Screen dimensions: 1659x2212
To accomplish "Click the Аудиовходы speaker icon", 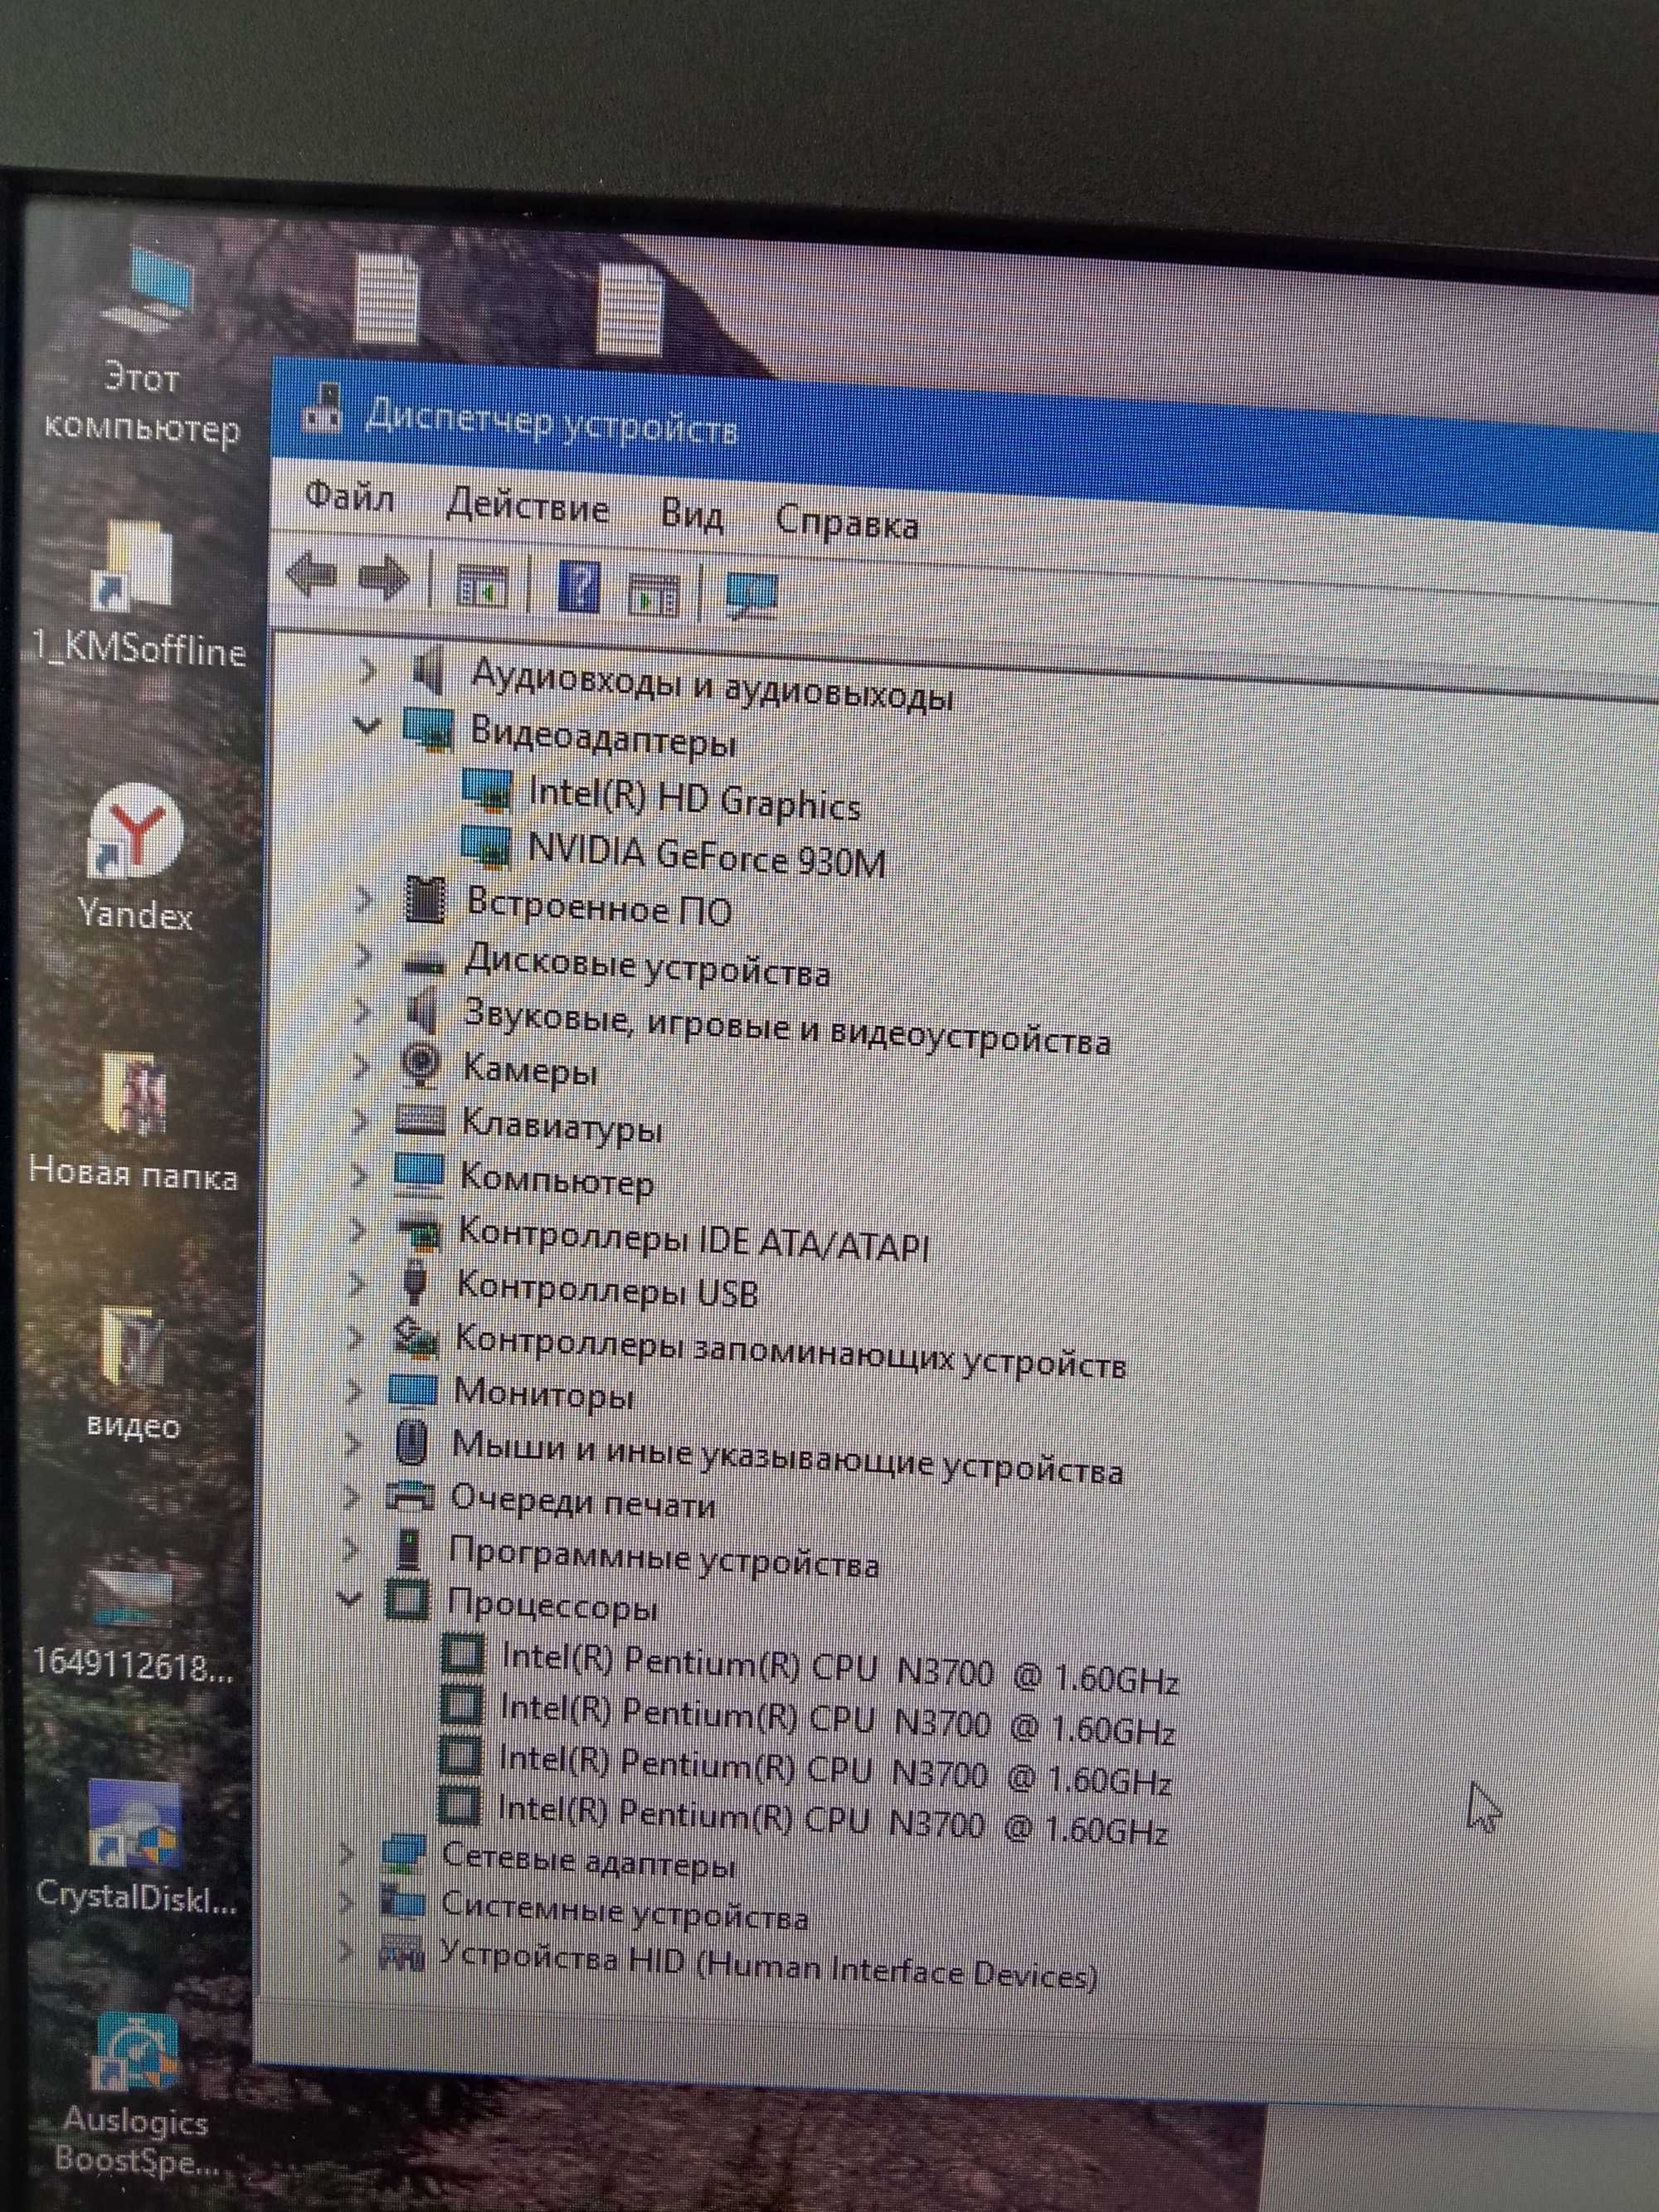I will 427,670.
